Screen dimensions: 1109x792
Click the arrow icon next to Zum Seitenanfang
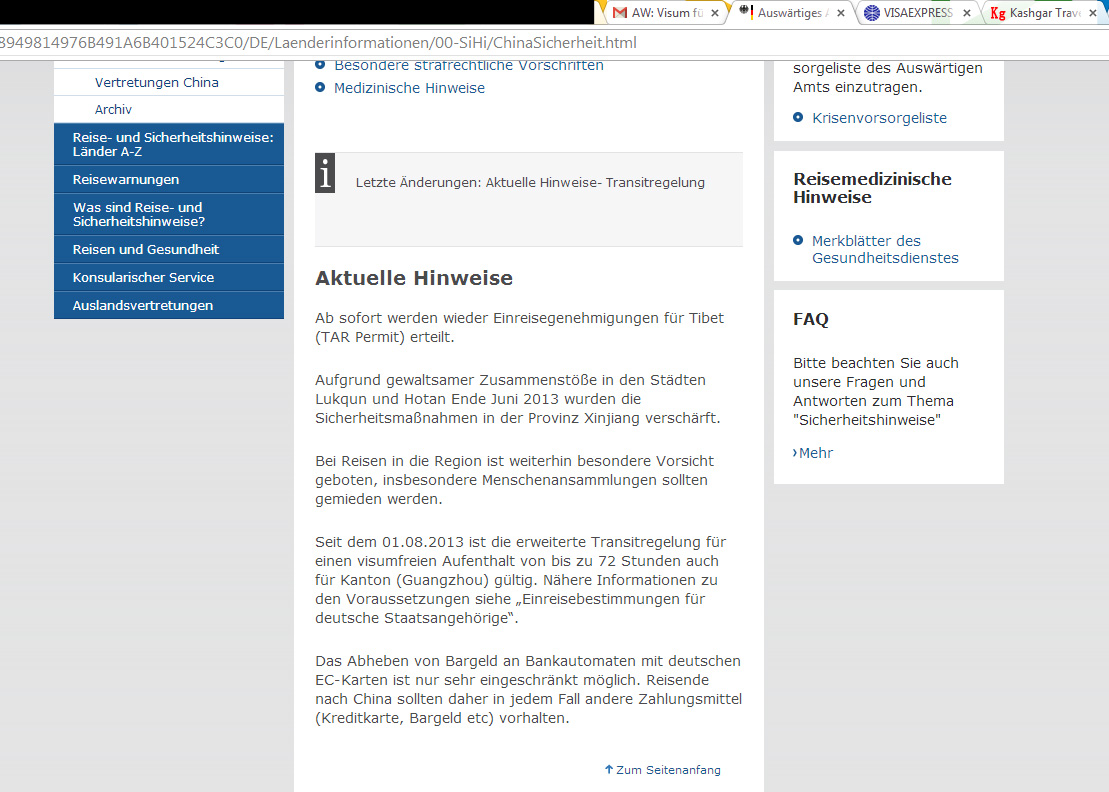tap(608, 770)
